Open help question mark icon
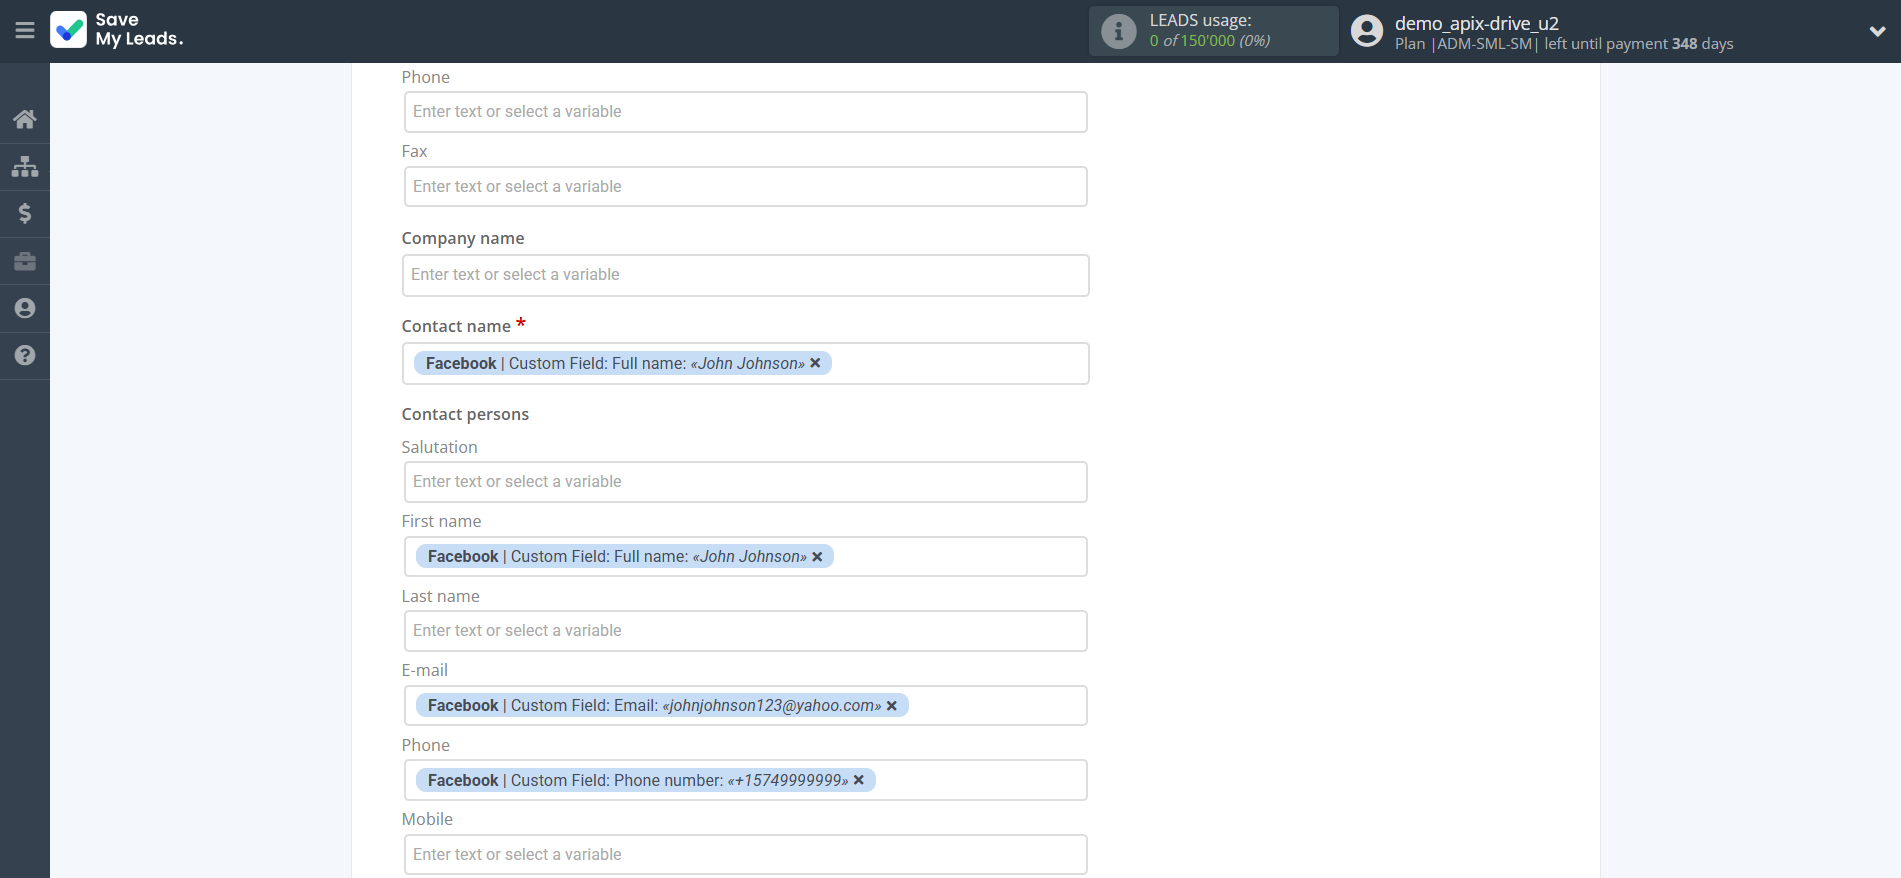Image resolution: width=1901 pixels, height=878 pixels. pyautogui.click(x=25, y=355)
